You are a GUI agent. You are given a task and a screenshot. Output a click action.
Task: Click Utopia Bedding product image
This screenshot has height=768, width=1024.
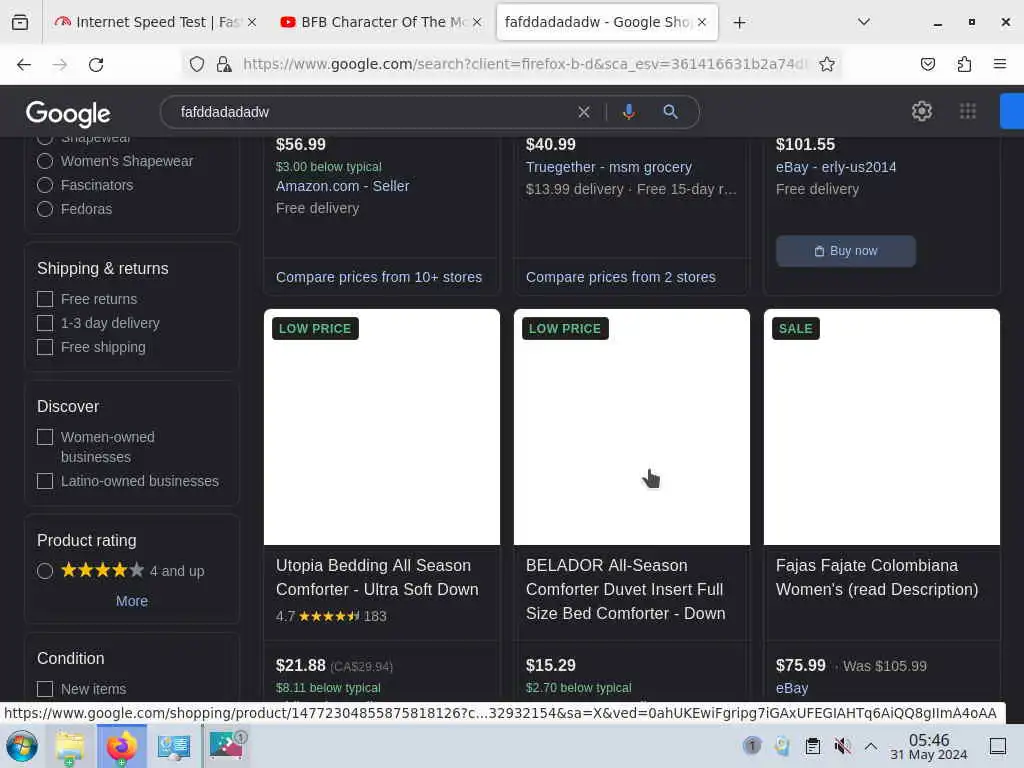(382, 427)
